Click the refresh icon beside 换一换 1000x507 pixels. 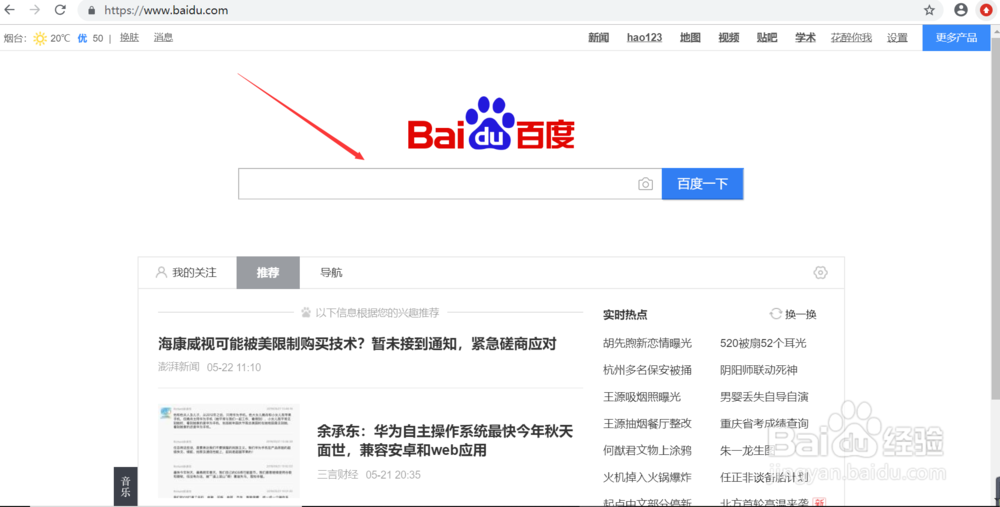tap(776, 314)
